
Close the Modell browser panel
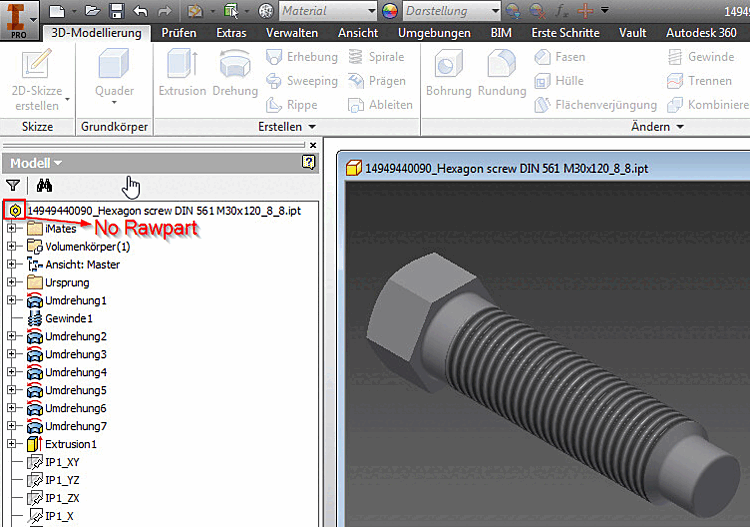click(313, 145)
